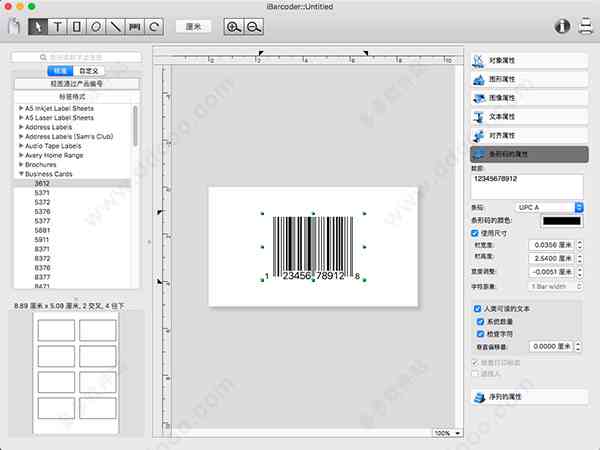
Task: Click the barcode properties panel icon
Action: [x=478, y=154]
